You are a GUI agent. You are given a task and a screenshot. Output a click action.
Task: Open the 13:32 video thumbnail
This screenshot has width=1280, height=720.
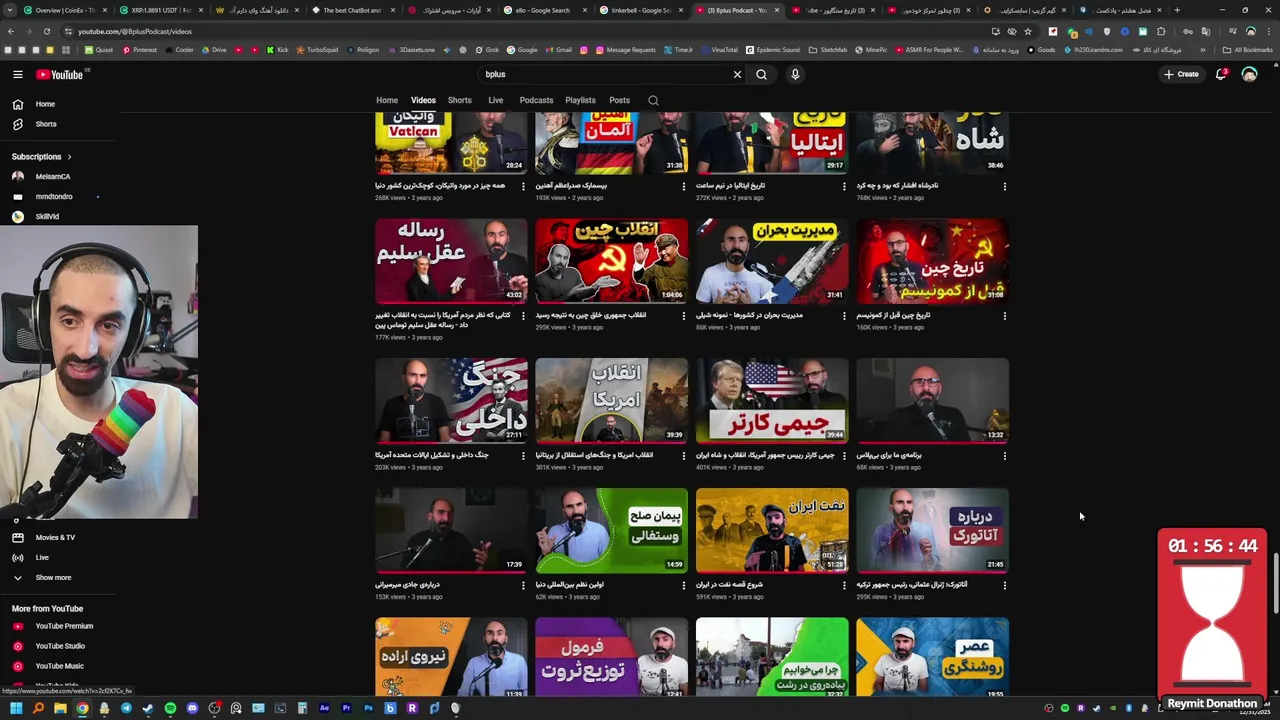(932, 400)
